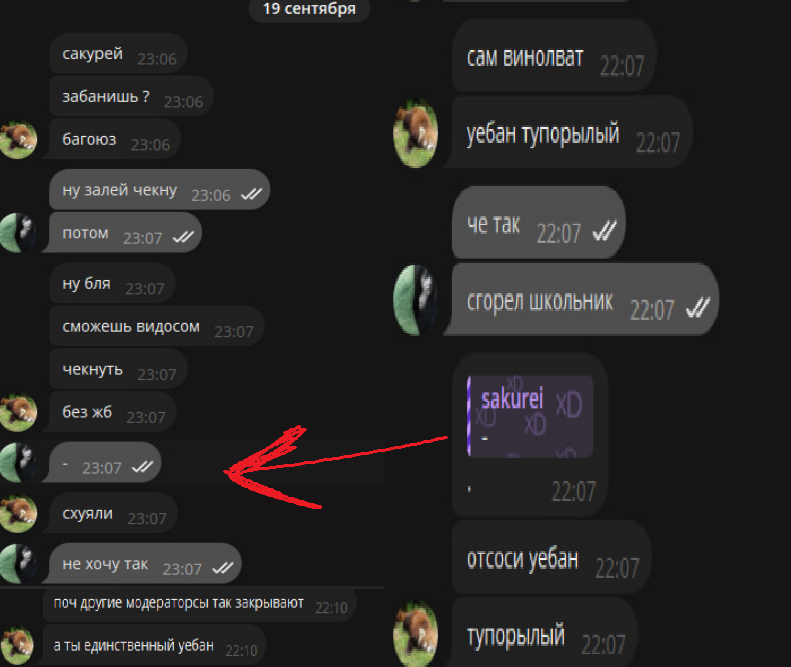Viewport: 791px width, 667px height.
Task: Click the avatar beside the '-' 23:07 message
Action: coord(18,462)
